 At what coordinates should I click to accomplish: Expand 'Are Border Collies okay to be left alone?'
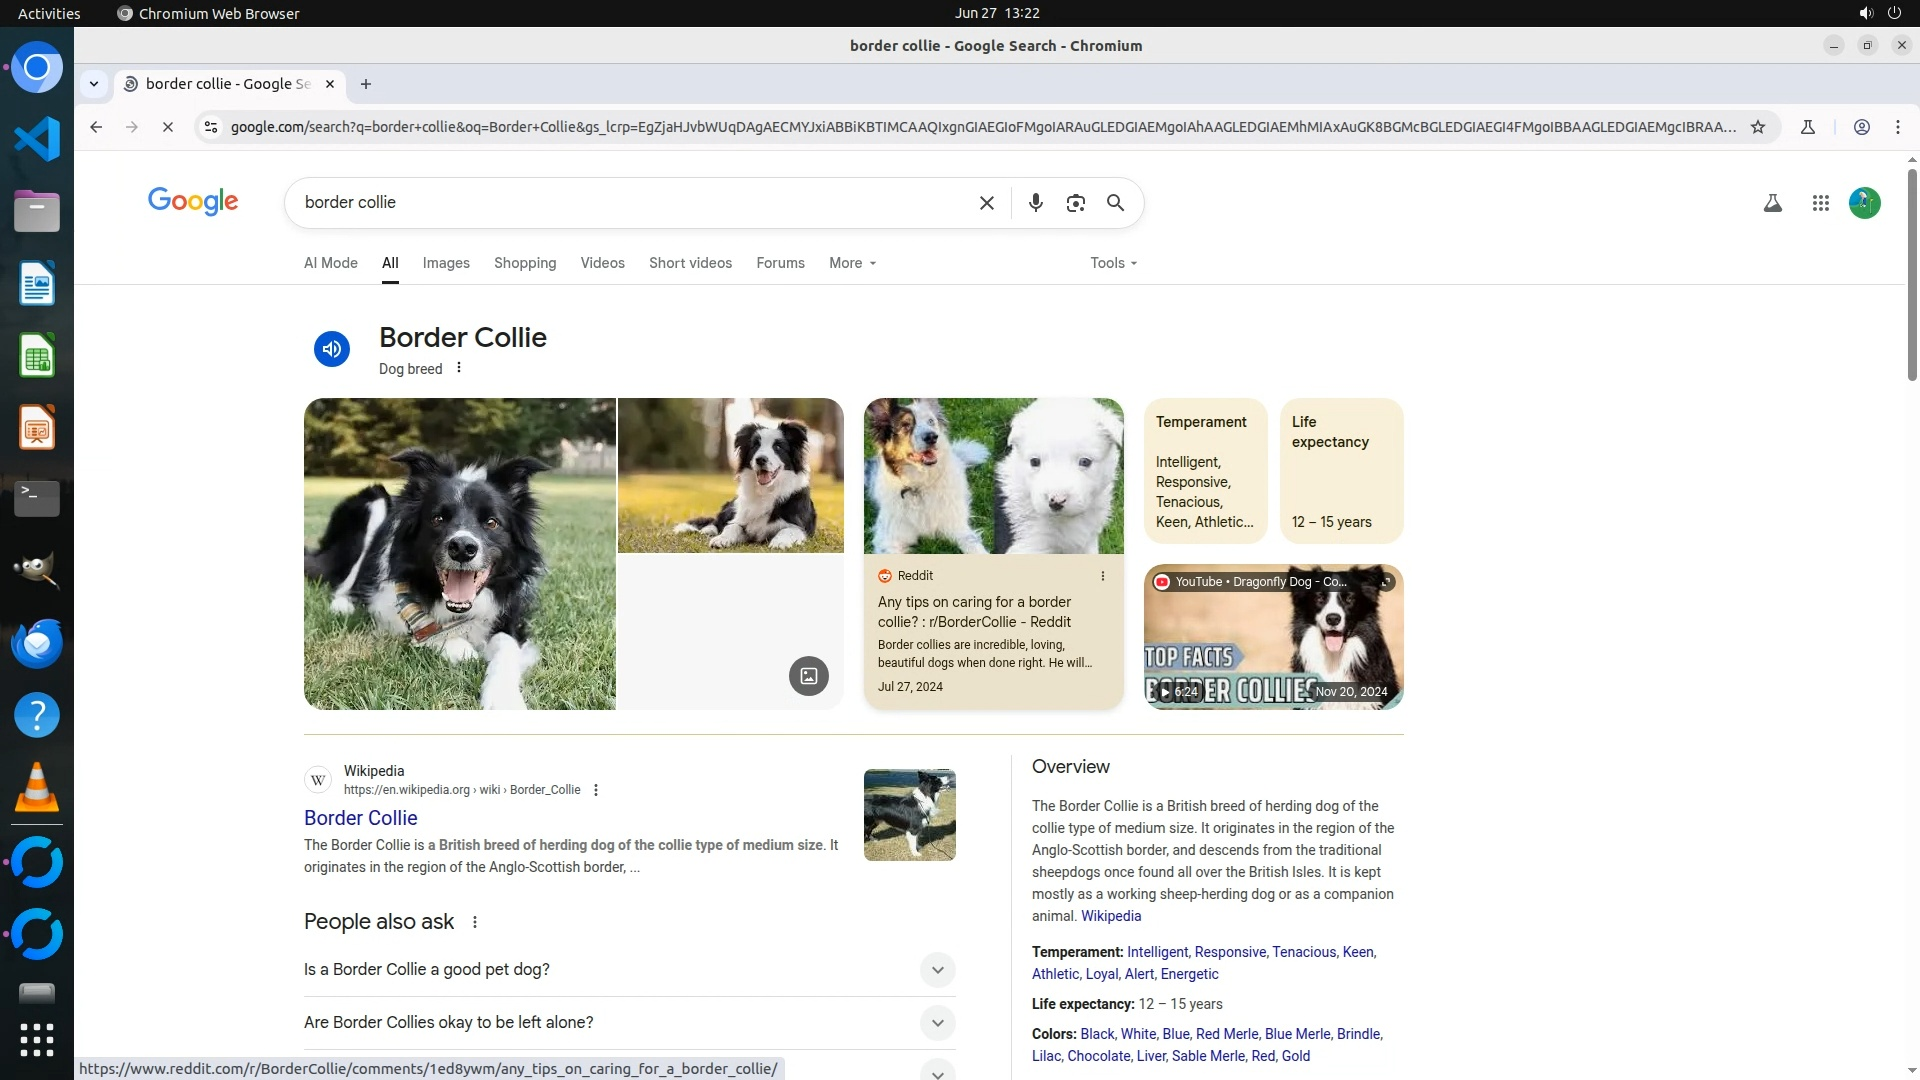pos(937,1023)
